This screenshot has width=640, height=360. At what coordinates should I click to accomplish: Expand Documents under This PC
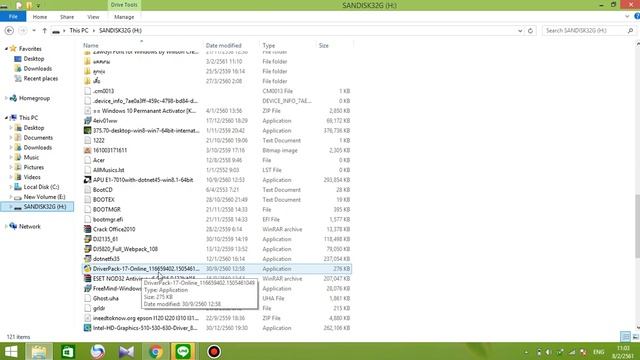tap(11, 138)
